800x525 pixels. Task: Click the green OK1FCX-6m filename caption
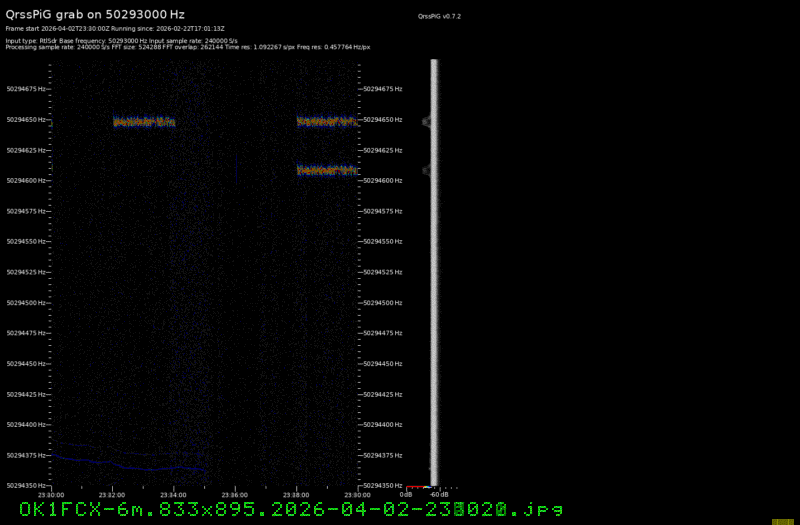(291, 509)
